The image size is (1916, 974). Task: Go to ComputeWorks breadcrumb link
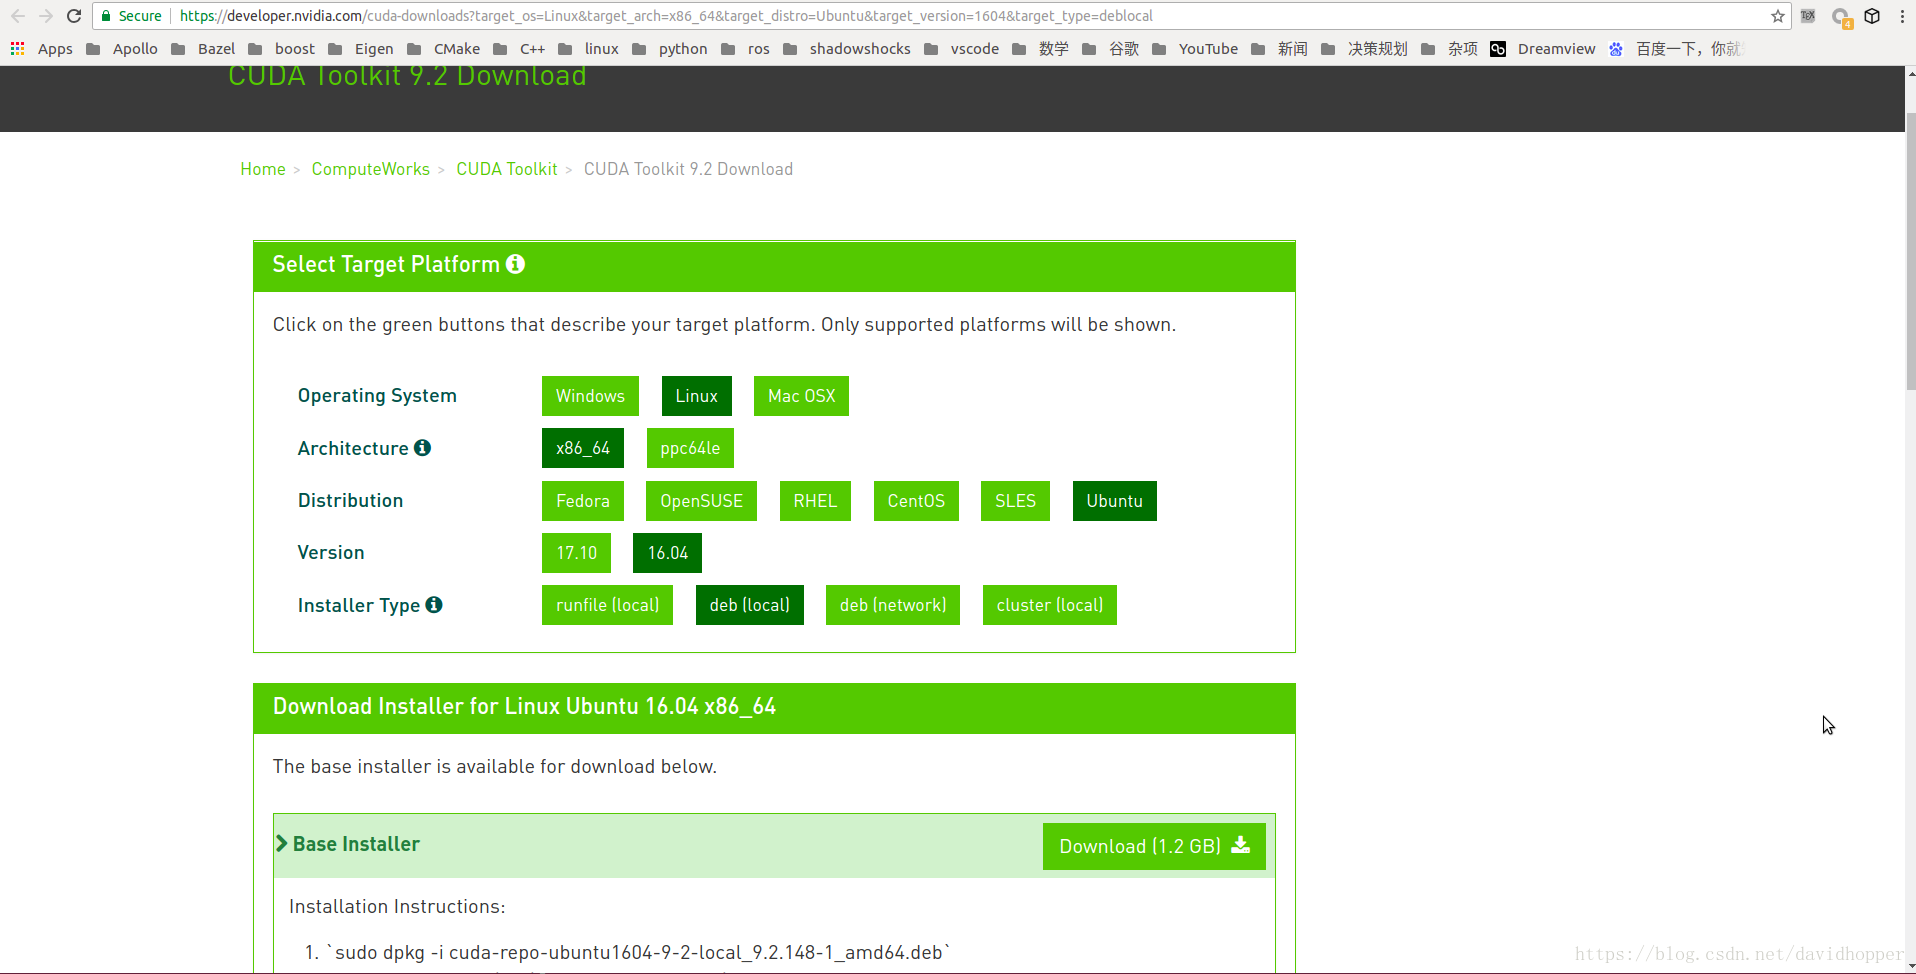[x=371, y=169]
